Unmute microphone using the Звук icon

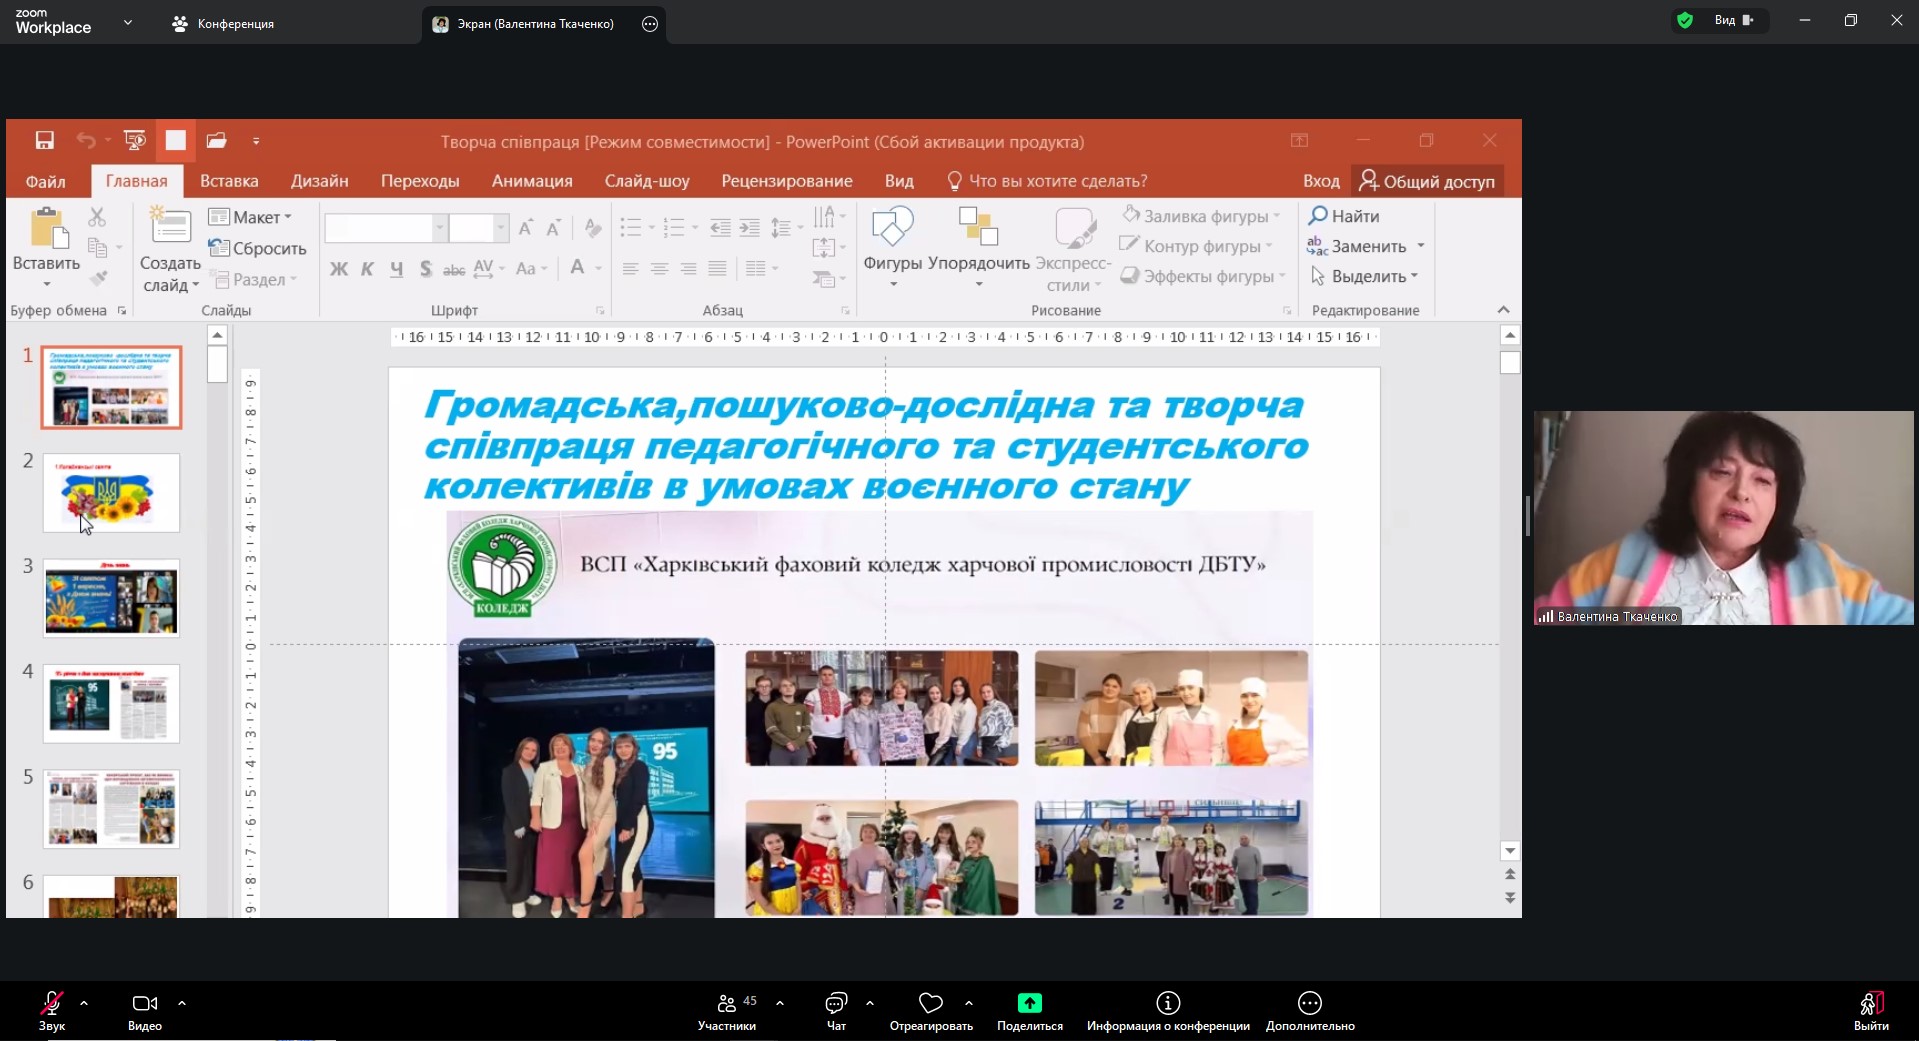[52, 1003]
